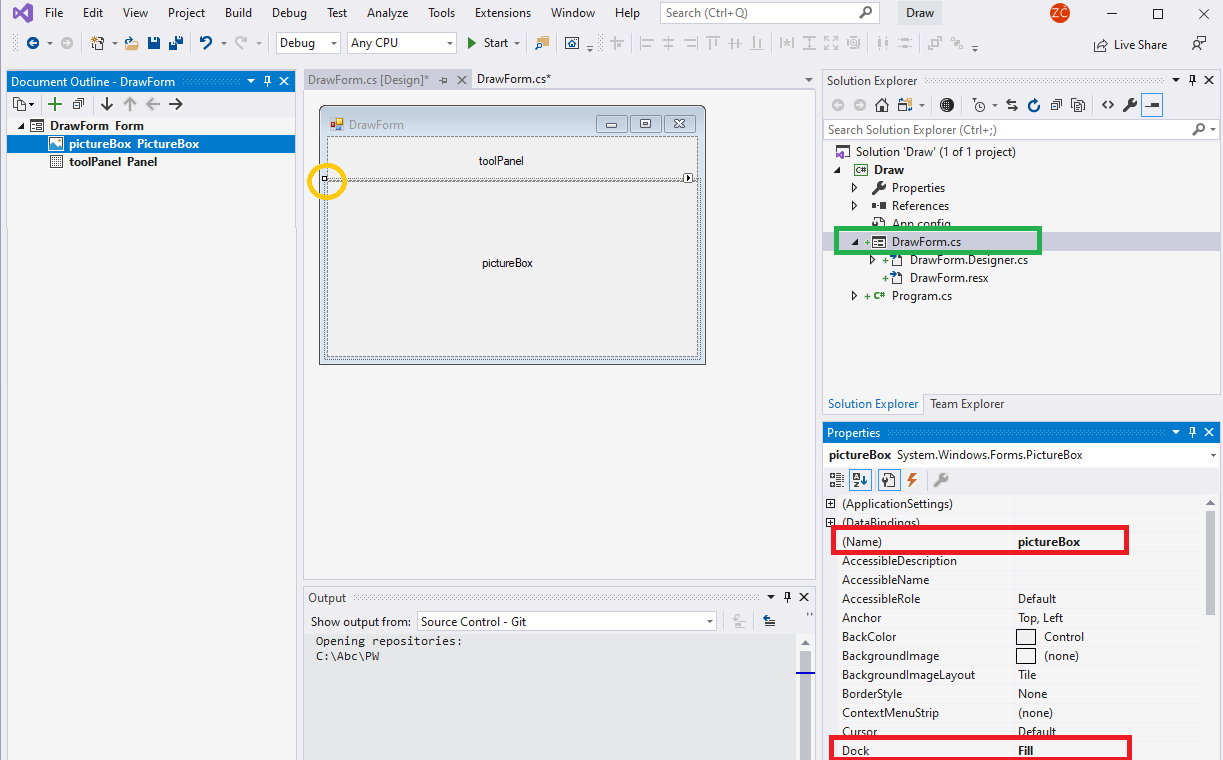Refresh Solution Explorer with the refresh icon
The width and height of the screenshot is (1223, 760).
[x=1034, y=105]
